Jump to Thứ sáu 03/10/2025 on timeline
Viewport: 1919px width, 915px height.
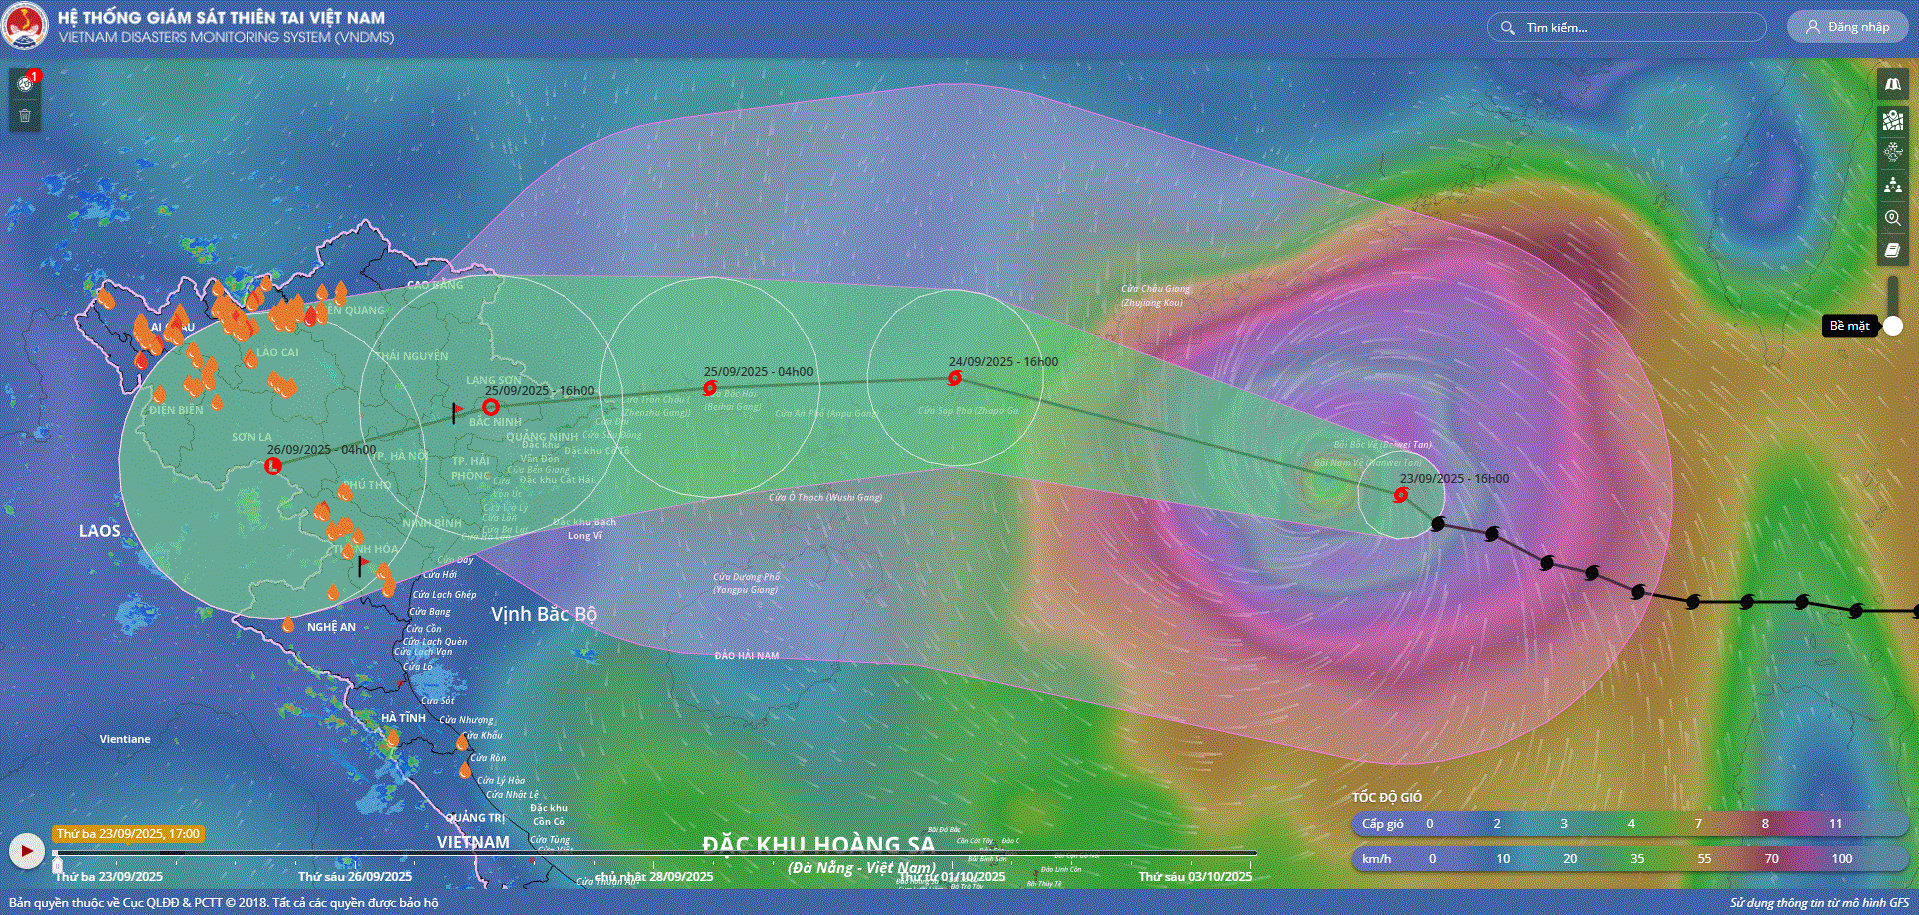point(1194,876)
